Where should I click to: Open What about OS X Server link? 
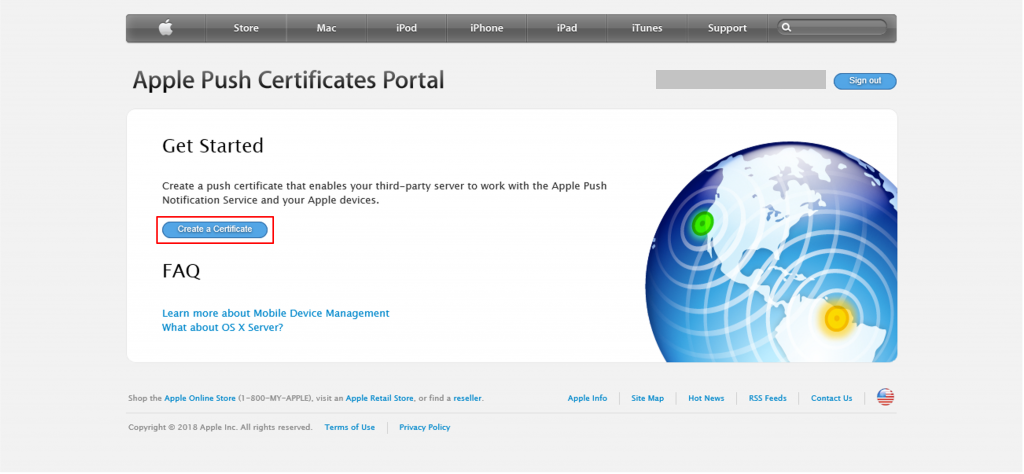tap(222, 327)
